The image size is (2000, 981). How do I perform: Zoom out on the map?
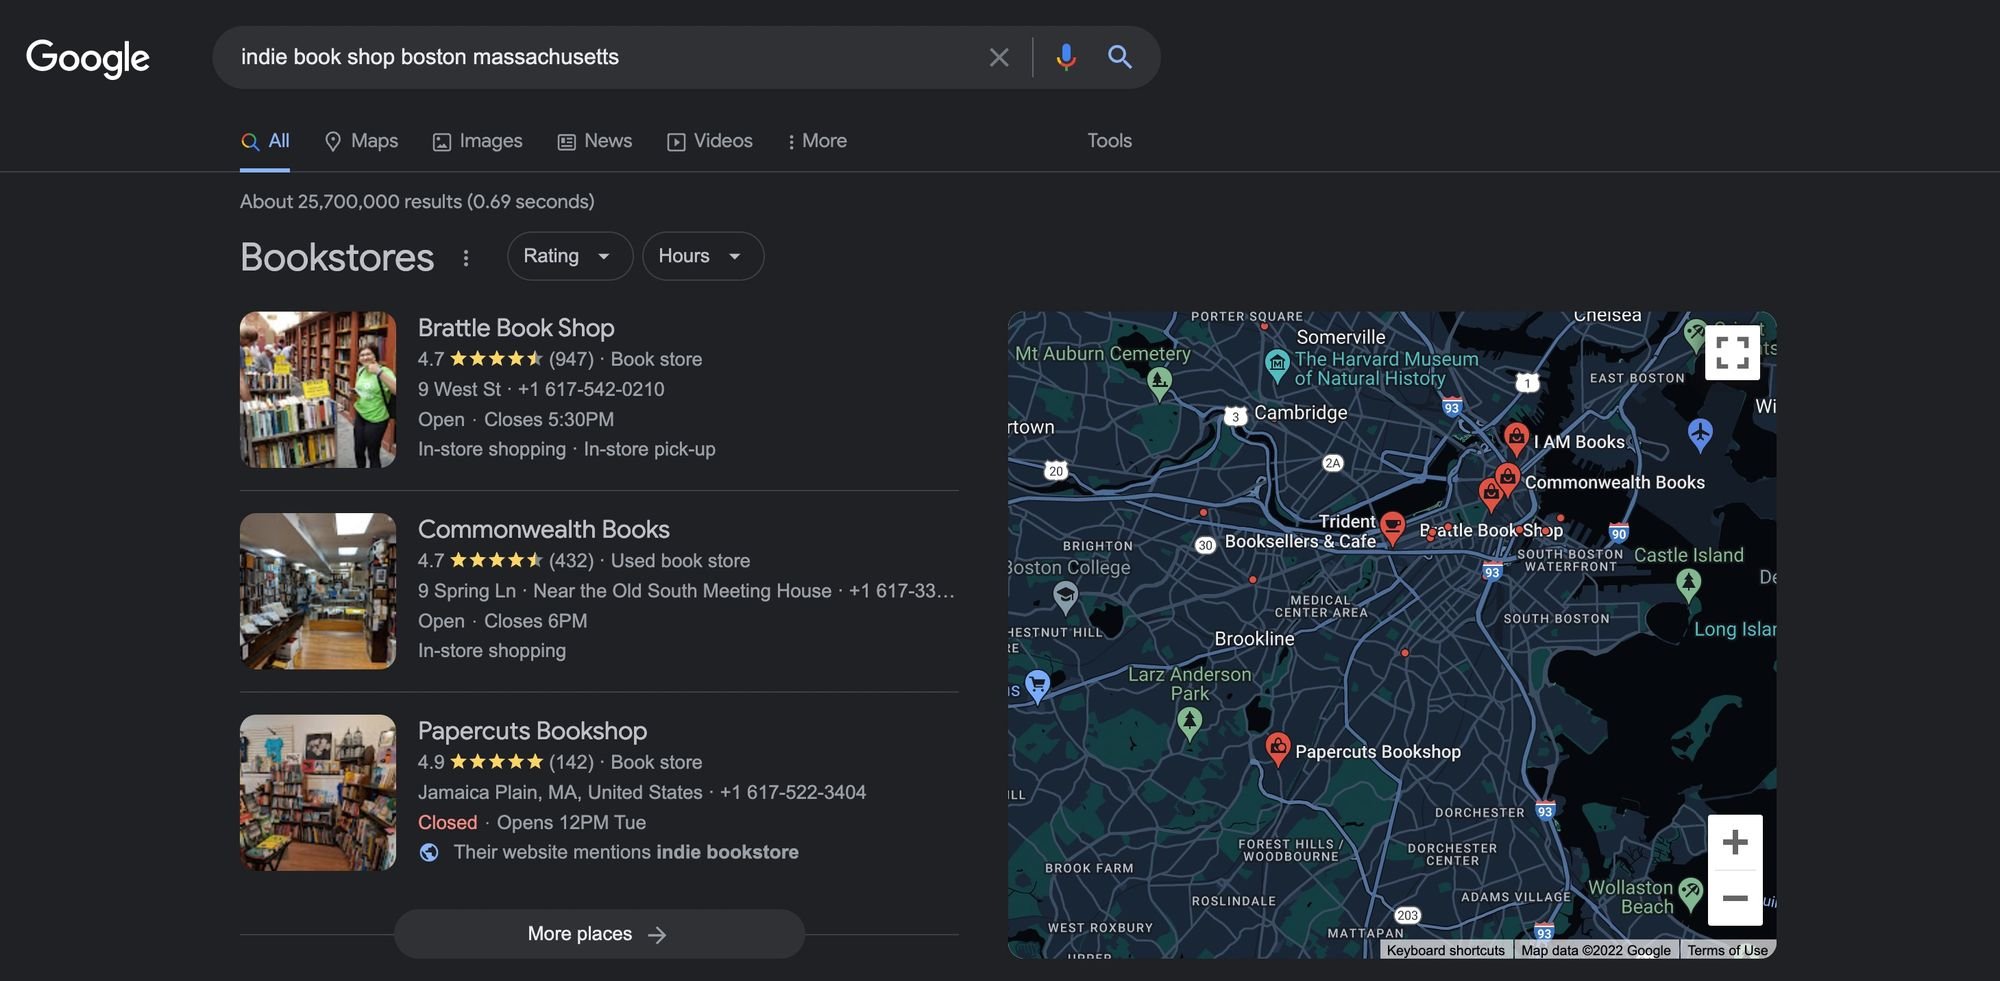[1735, 898]
